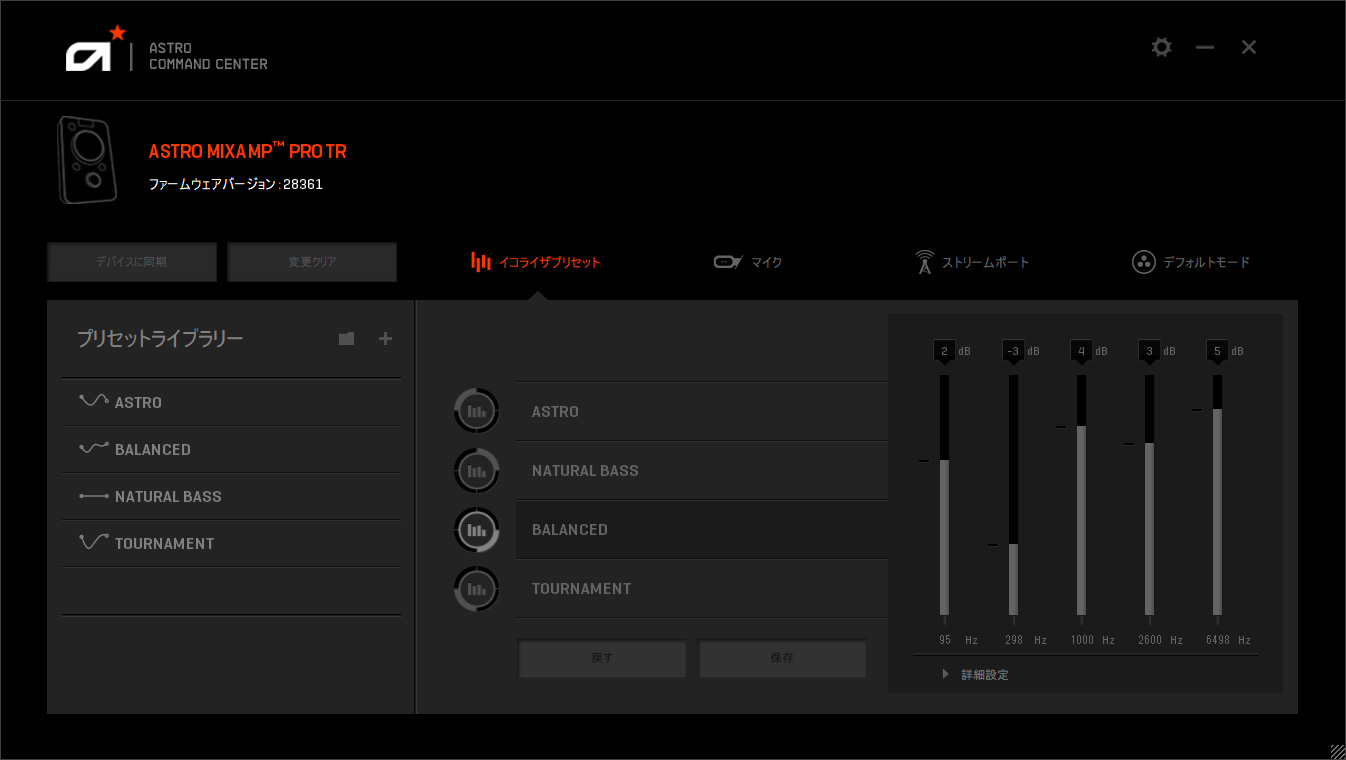
Task: Click the 変更クリア button
Action: tap(312, 262)
